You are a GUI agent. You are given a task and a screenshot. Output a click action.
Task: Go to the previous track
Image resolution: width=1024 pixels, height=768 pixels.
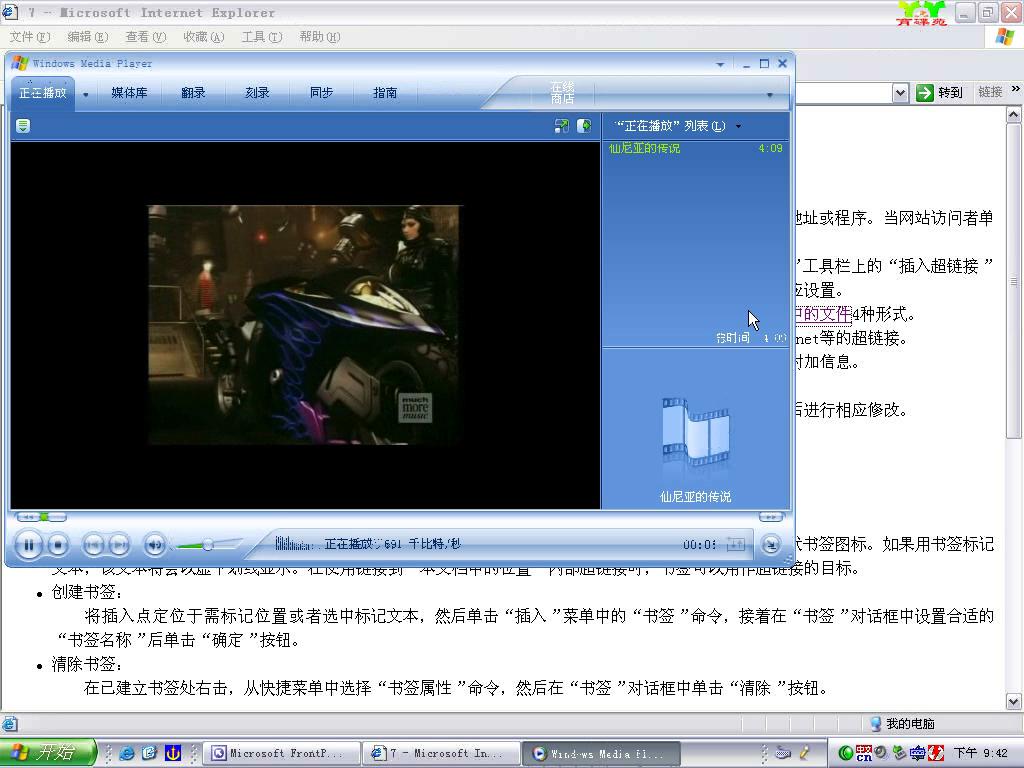[x=93, y=544]
